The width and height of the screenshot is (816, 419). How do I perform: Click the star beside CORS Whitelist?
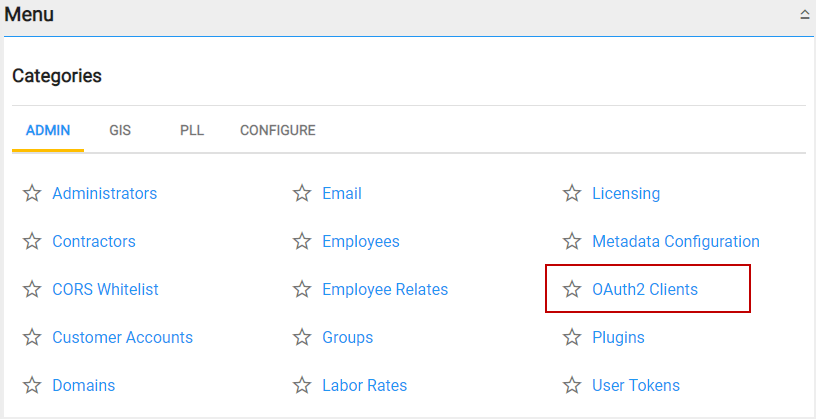coord(32,289)
